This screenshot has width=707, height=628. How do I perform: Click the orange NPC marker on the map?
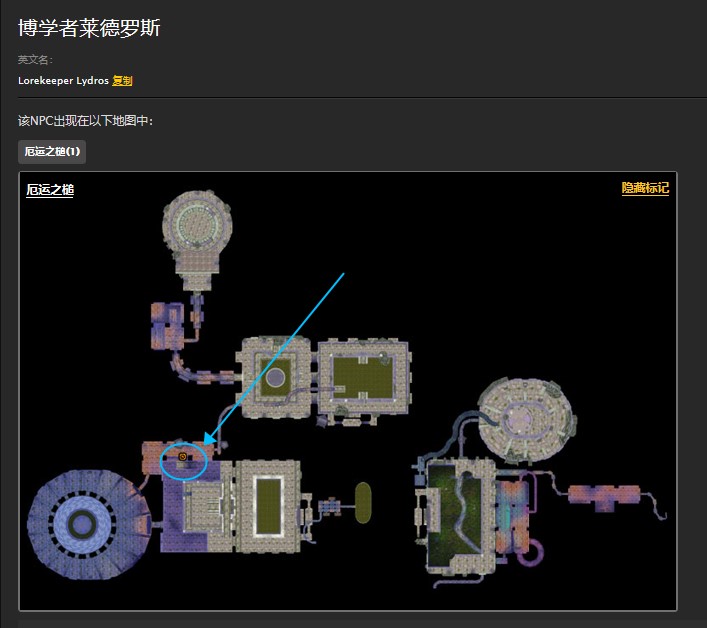tap(183, 457)
